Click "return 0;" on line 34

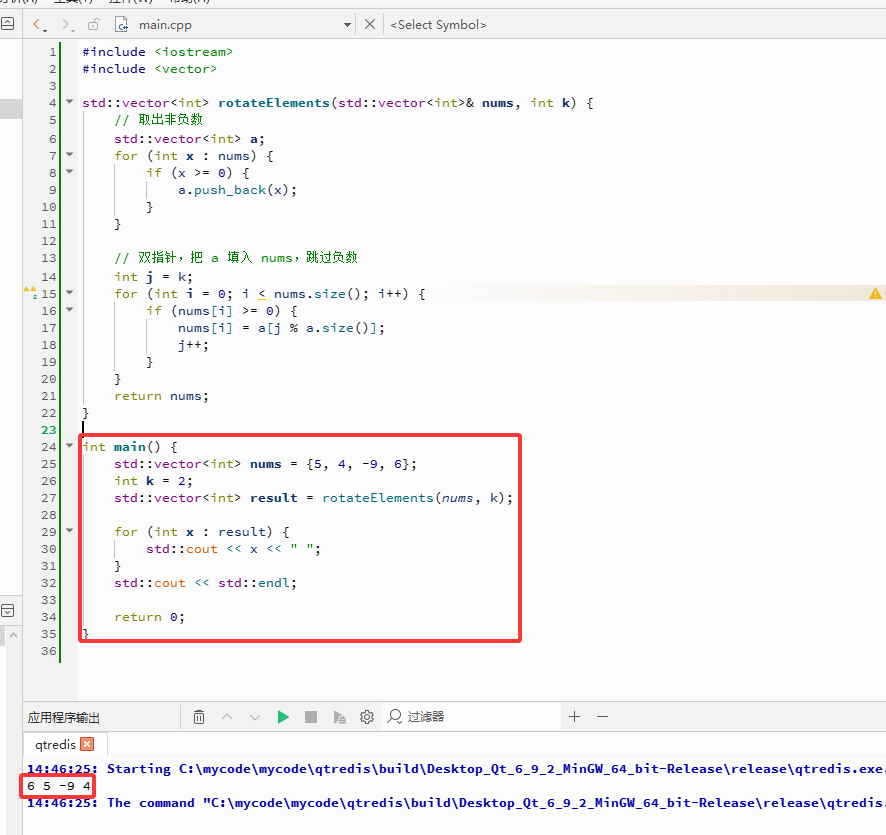[149, 617]
